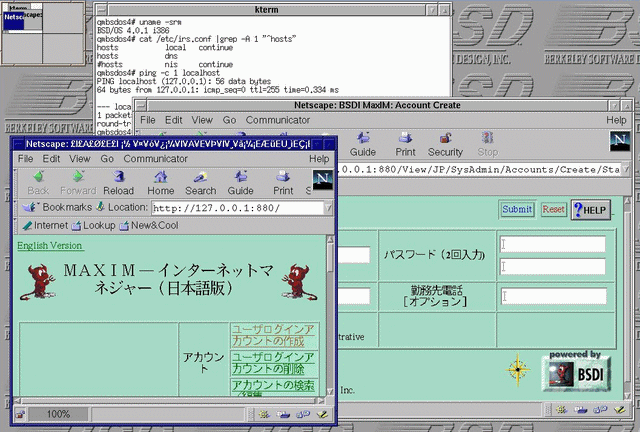The width and height of the screenshot is (640, 432).
Task: Click the HELP button with question mark
Action: [x=591, y=210]
